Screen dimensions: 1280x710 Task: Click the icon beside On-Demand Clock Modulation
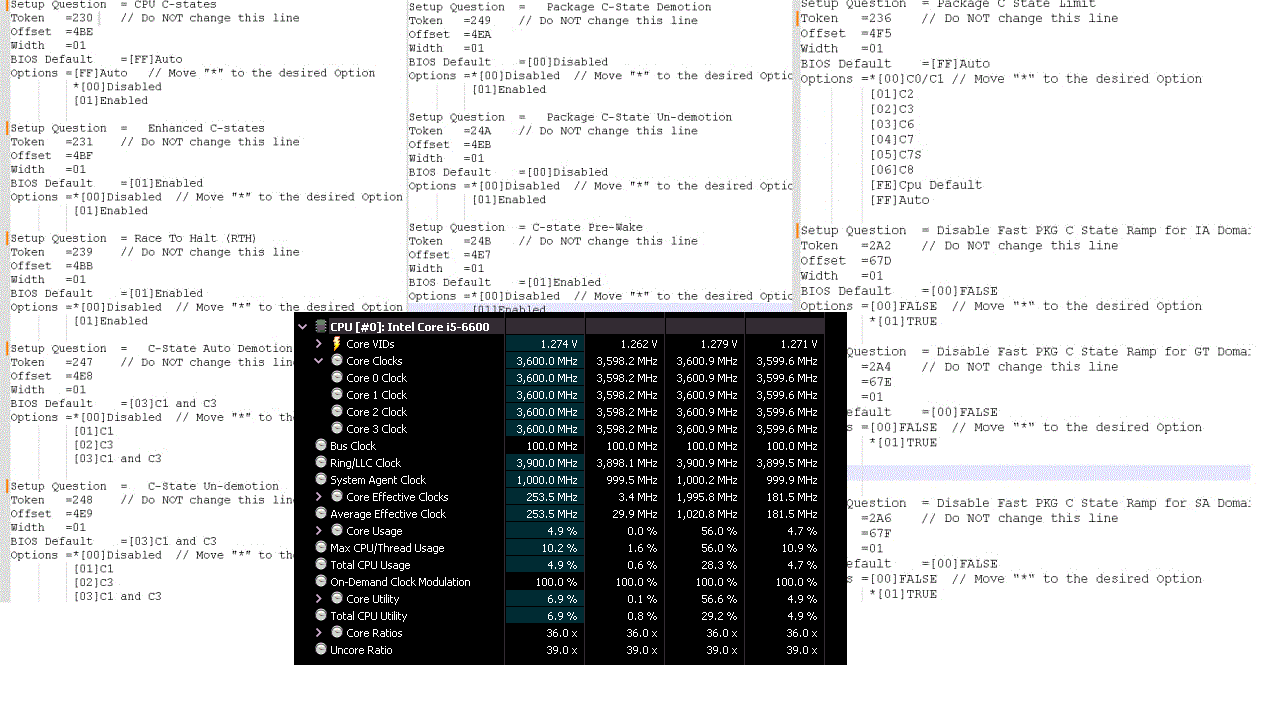(x=321, y=582)
